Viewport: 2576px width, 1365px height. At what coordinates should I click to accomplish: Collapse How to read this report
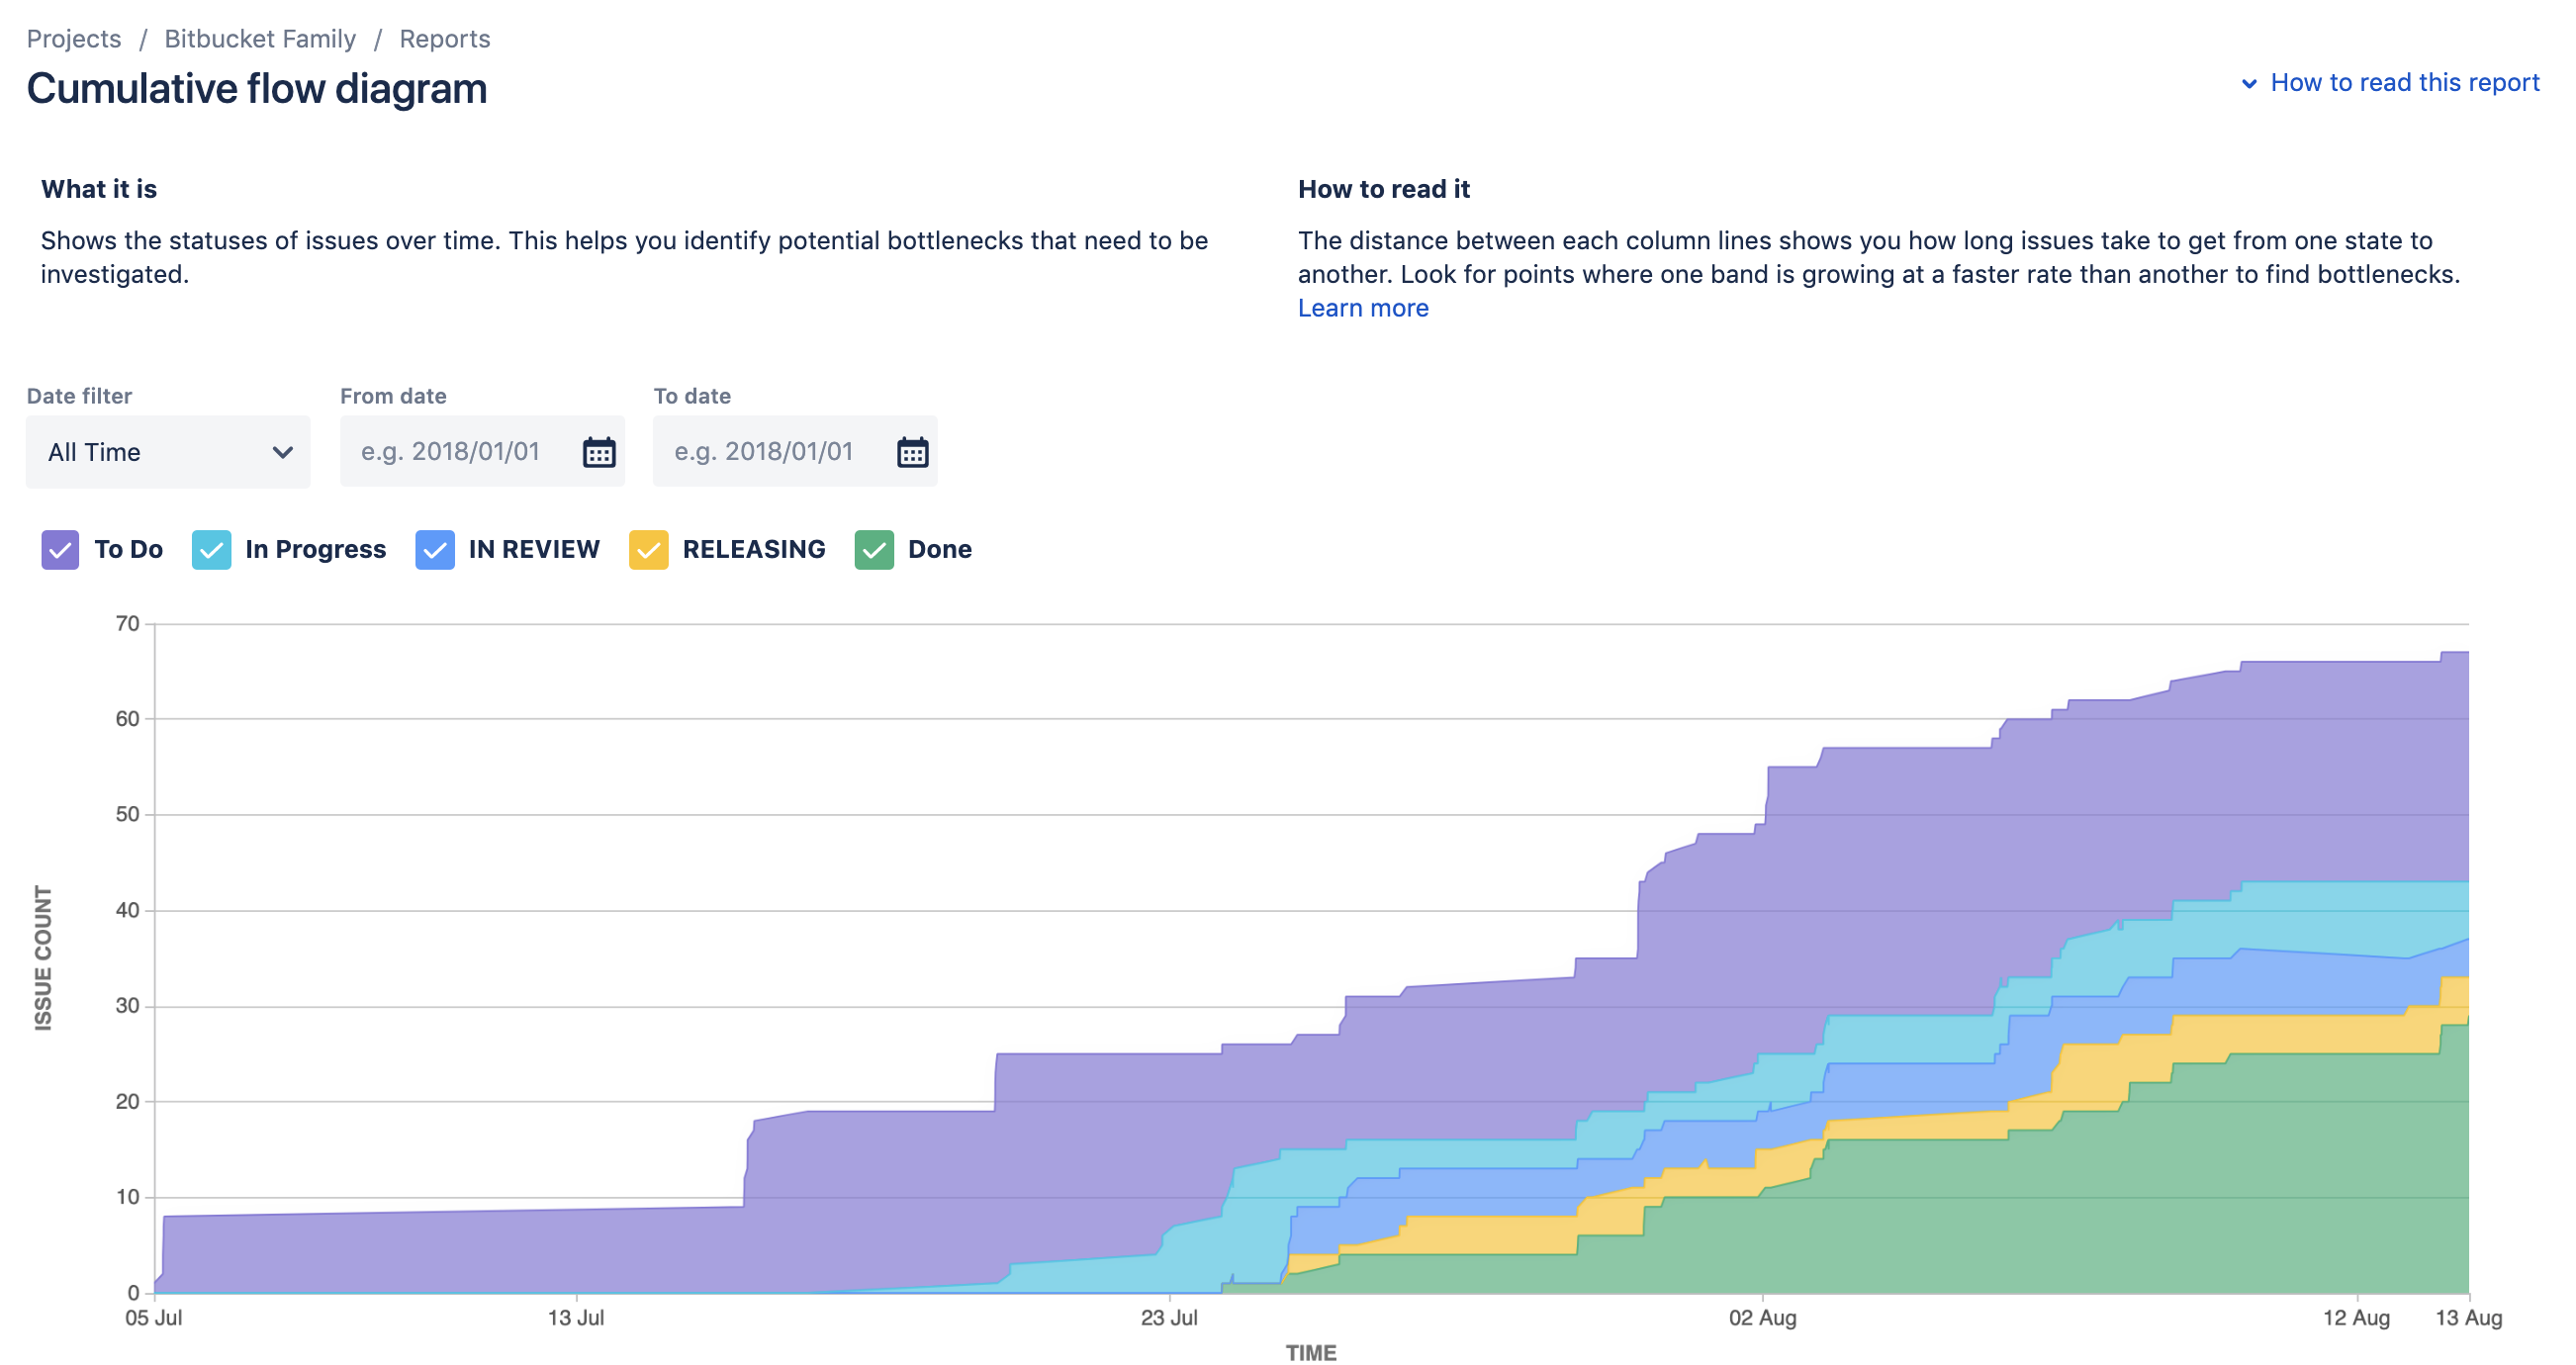(2404, 83)
